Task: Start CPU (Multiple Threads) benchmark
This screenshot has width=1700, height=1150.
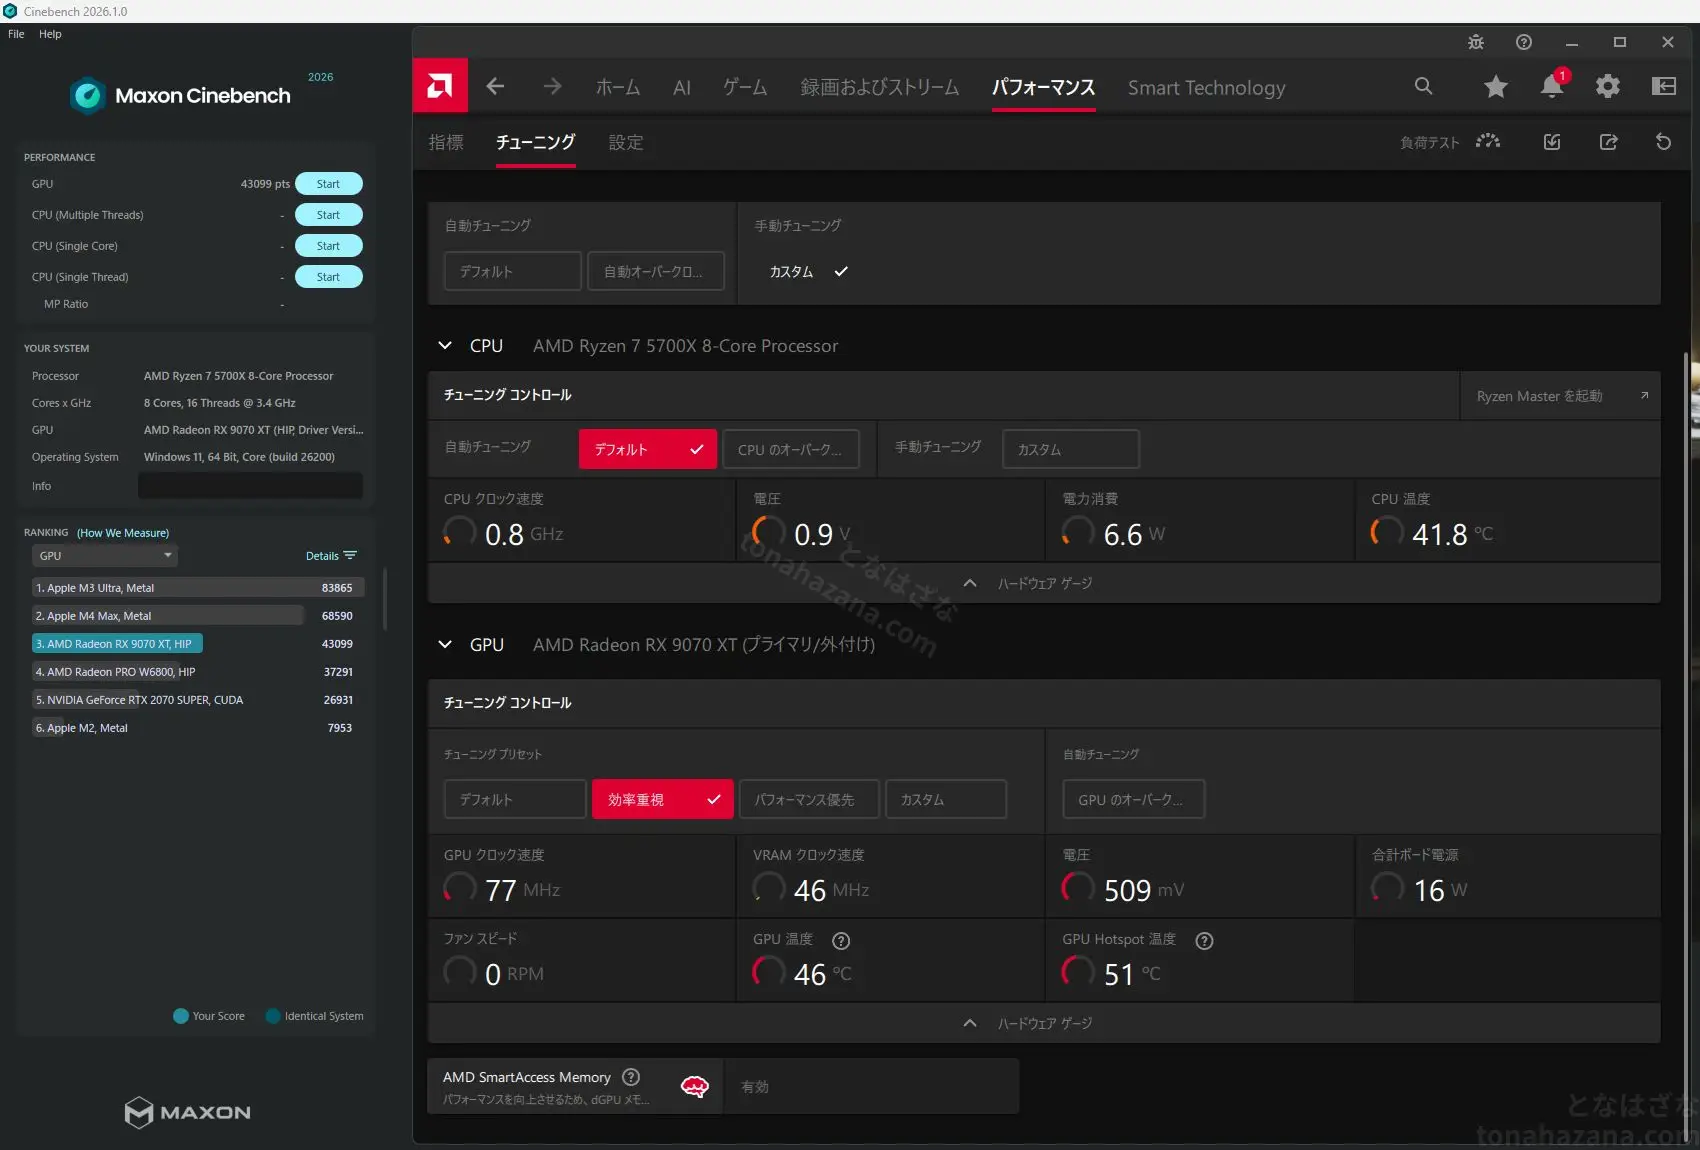Action: tap(328, 215)
